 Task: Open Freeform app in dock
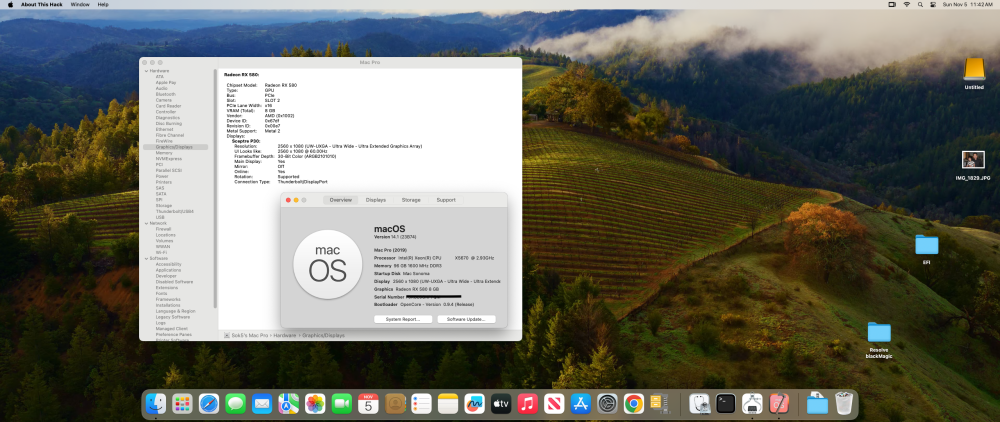pyautogui.click(x=474, y=404)
